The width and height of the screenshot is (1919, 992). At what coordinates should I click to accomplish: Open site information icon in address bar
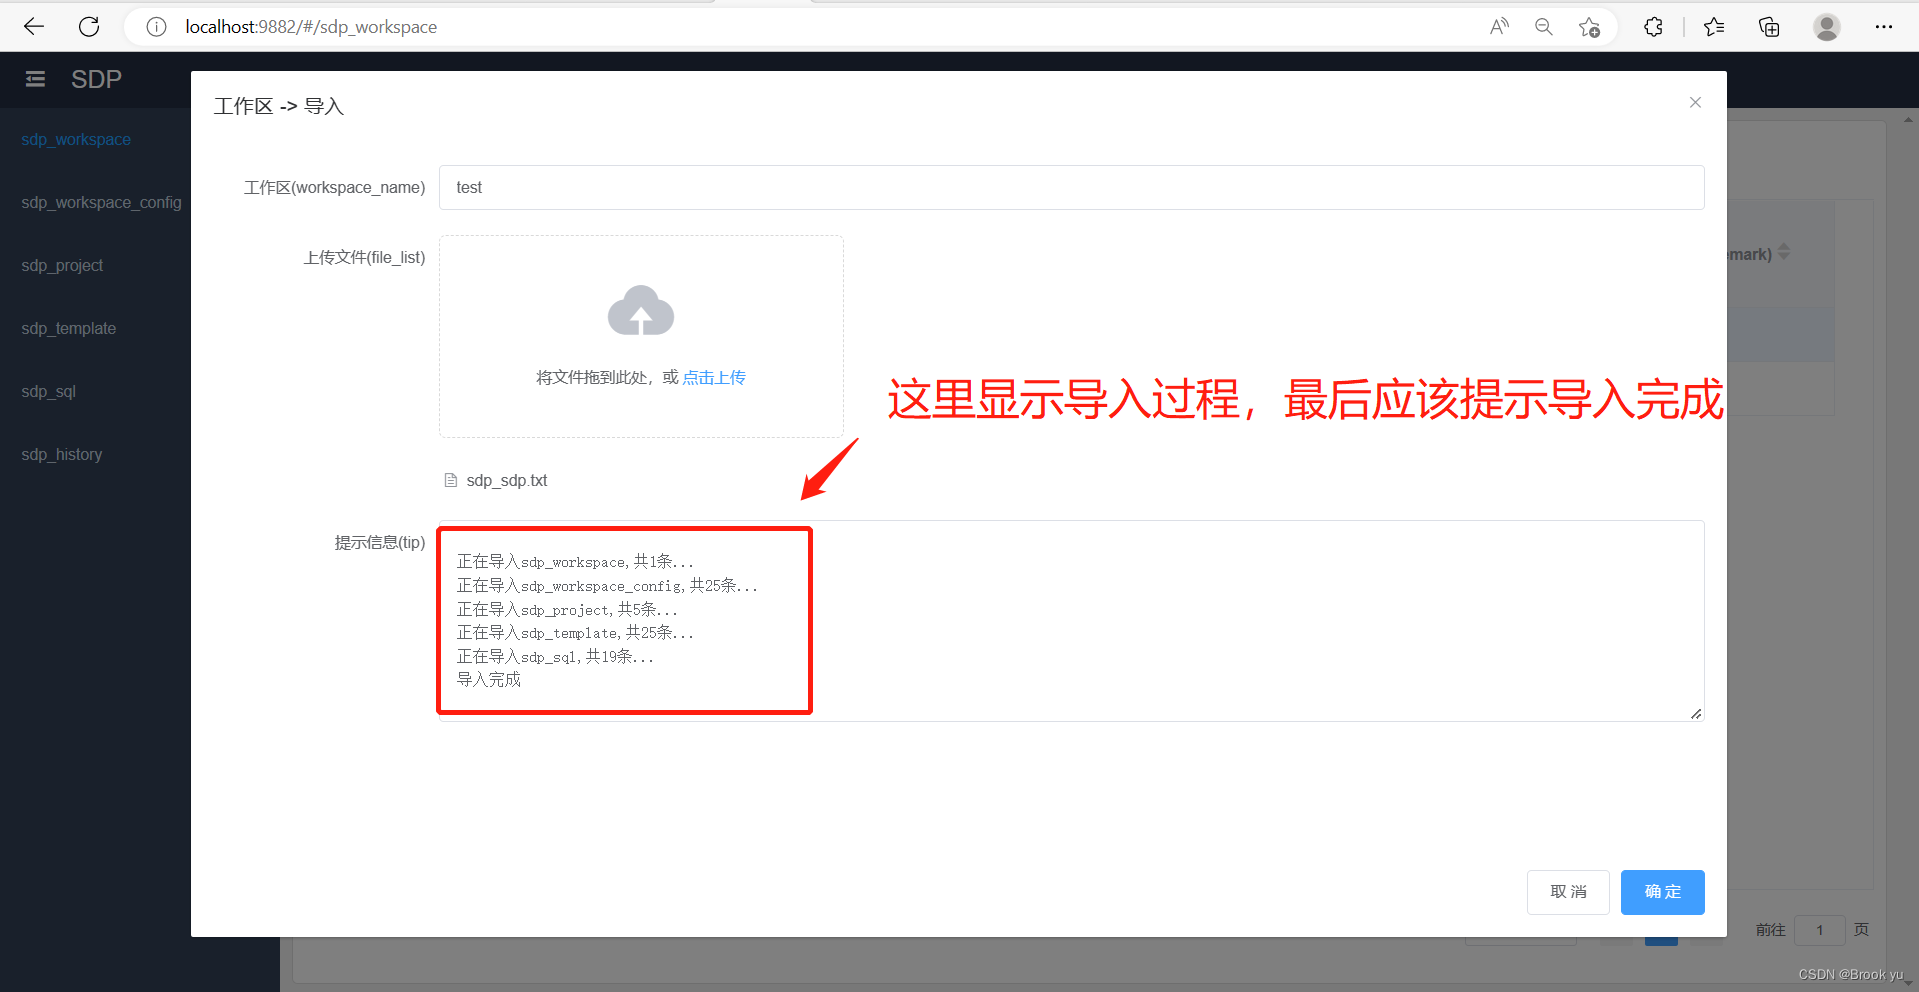(155, 27)
